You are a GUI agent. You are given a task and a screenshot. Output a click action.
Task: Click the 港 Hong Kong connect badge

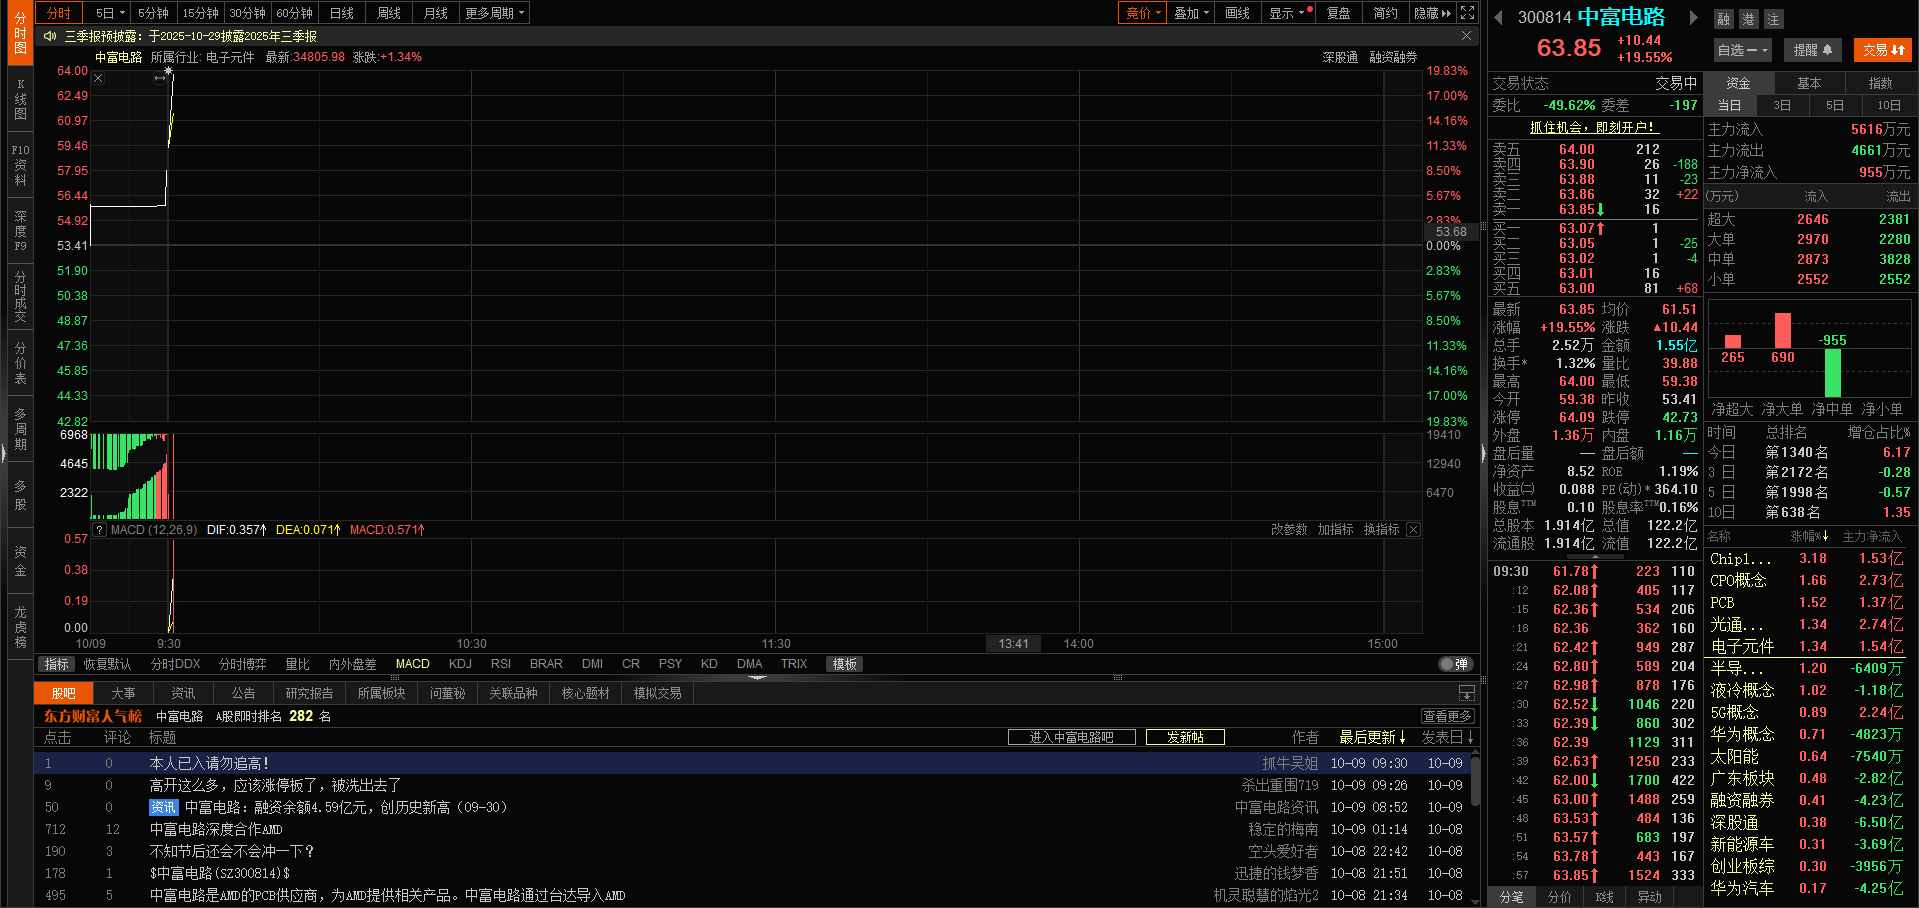pyautogui.click(x=1748, y=19)
